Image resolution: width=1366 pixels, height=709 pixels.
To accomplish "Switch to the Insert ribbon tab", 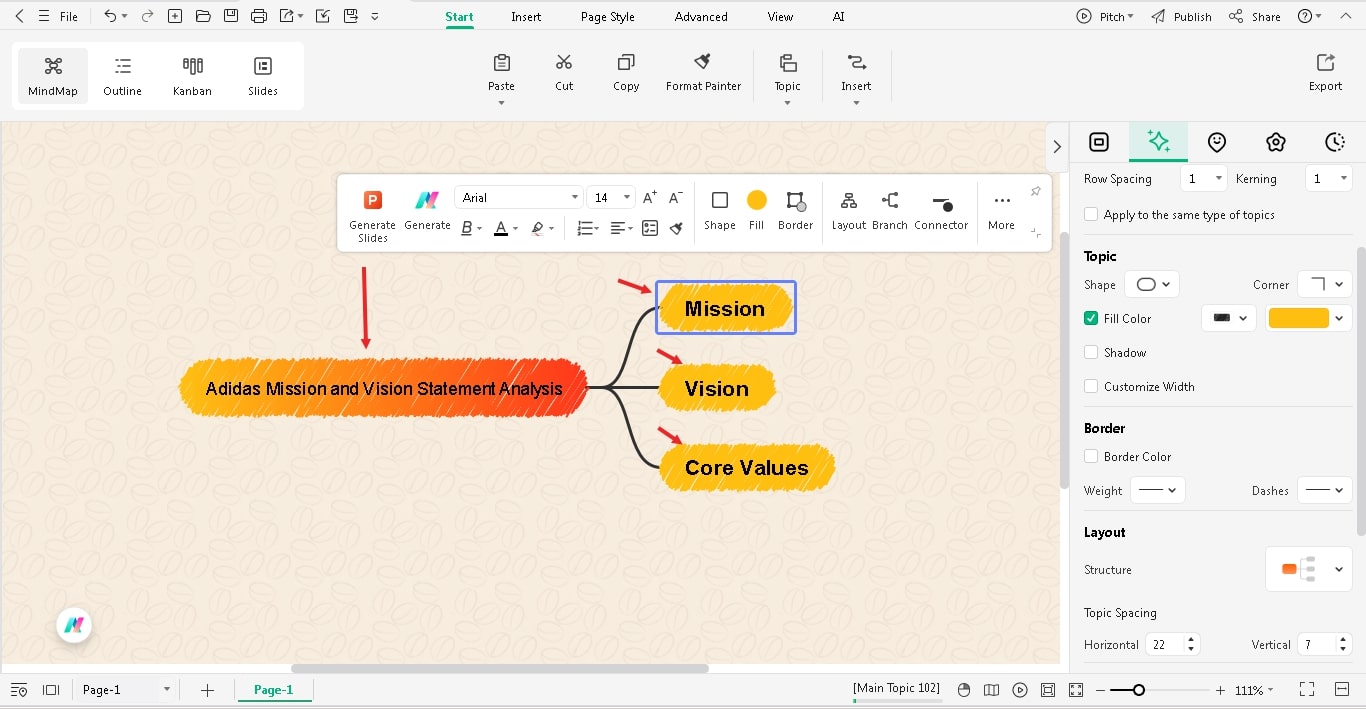I will point(526,17).
